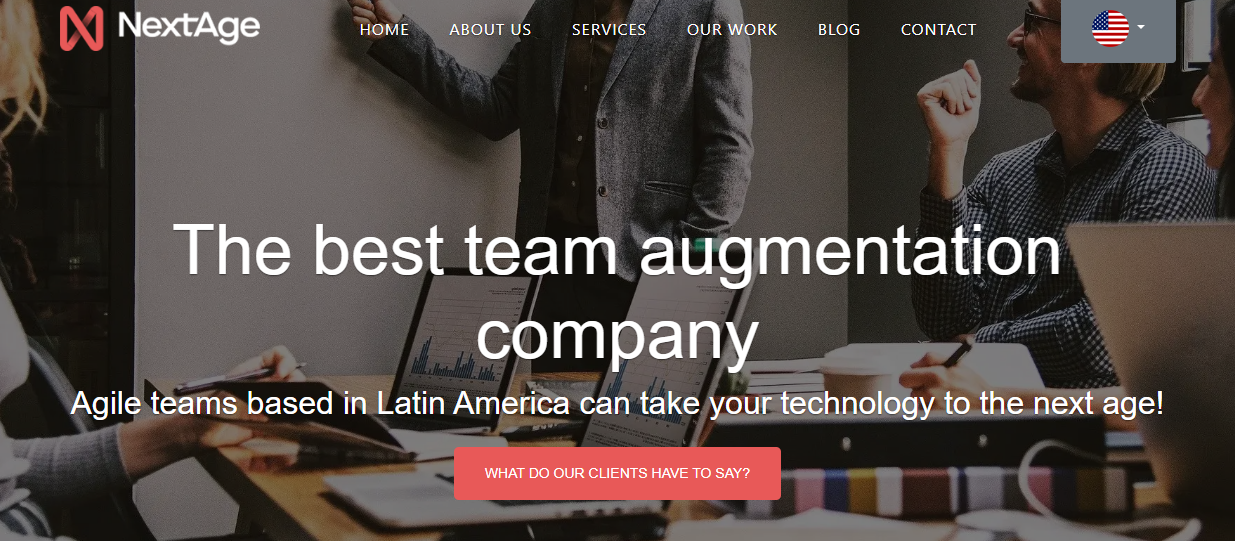
Task: Expand the language dropdown caret arrow
Action: [1141, 27]
